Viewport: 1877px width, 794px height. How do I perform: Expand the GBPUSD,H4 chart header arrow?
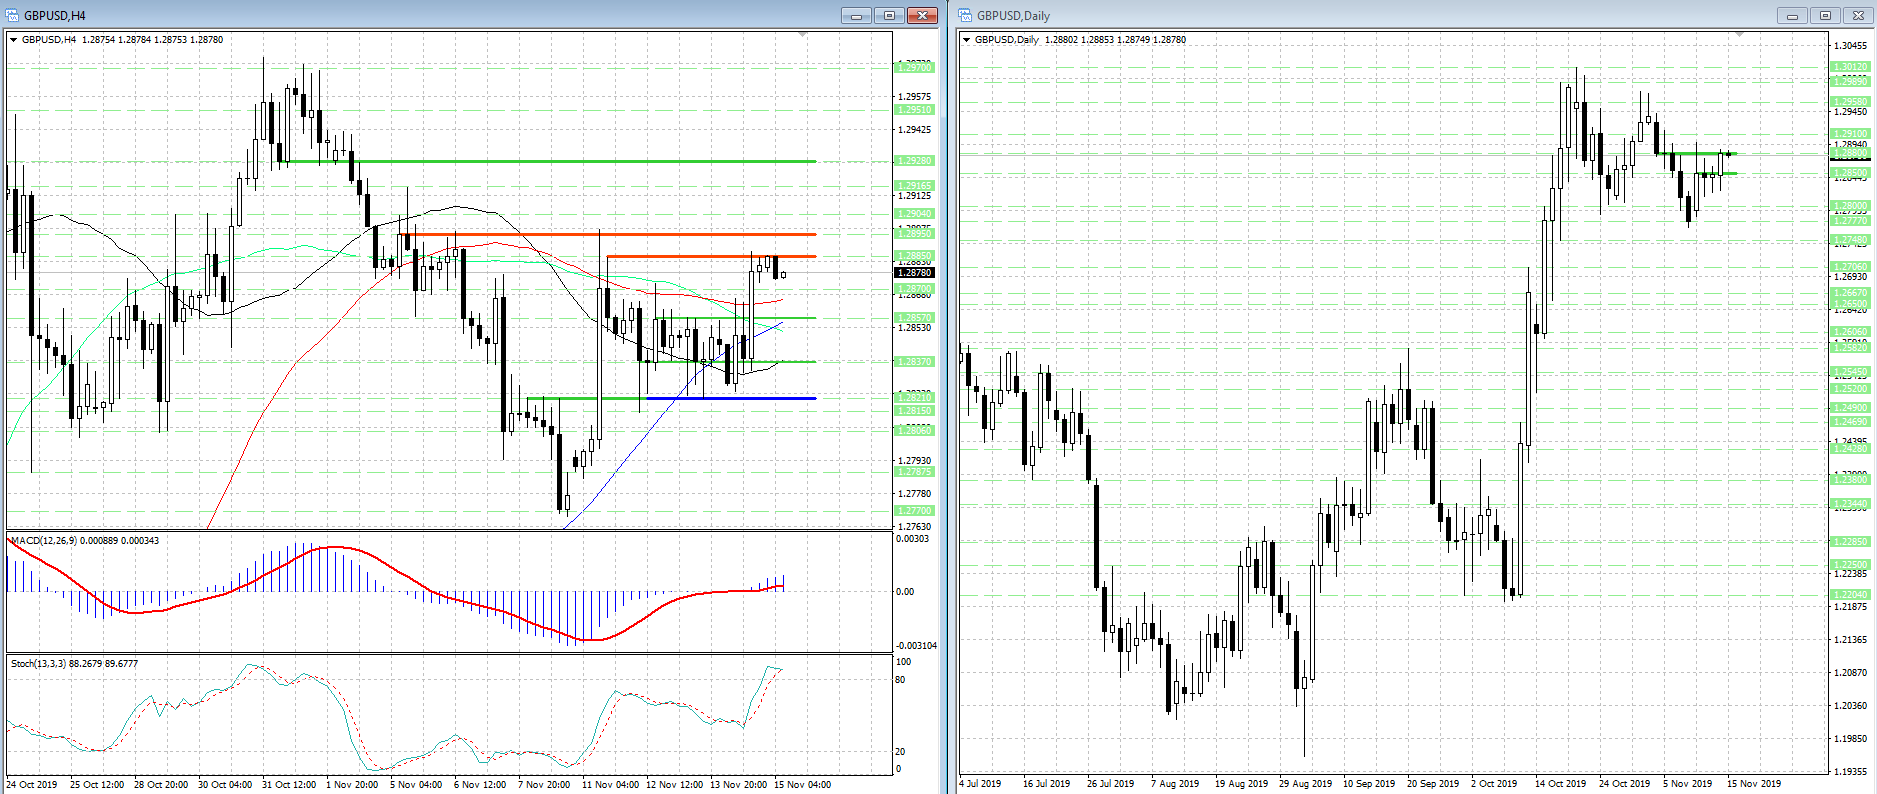pyautogui.click(x=14, y=40)
